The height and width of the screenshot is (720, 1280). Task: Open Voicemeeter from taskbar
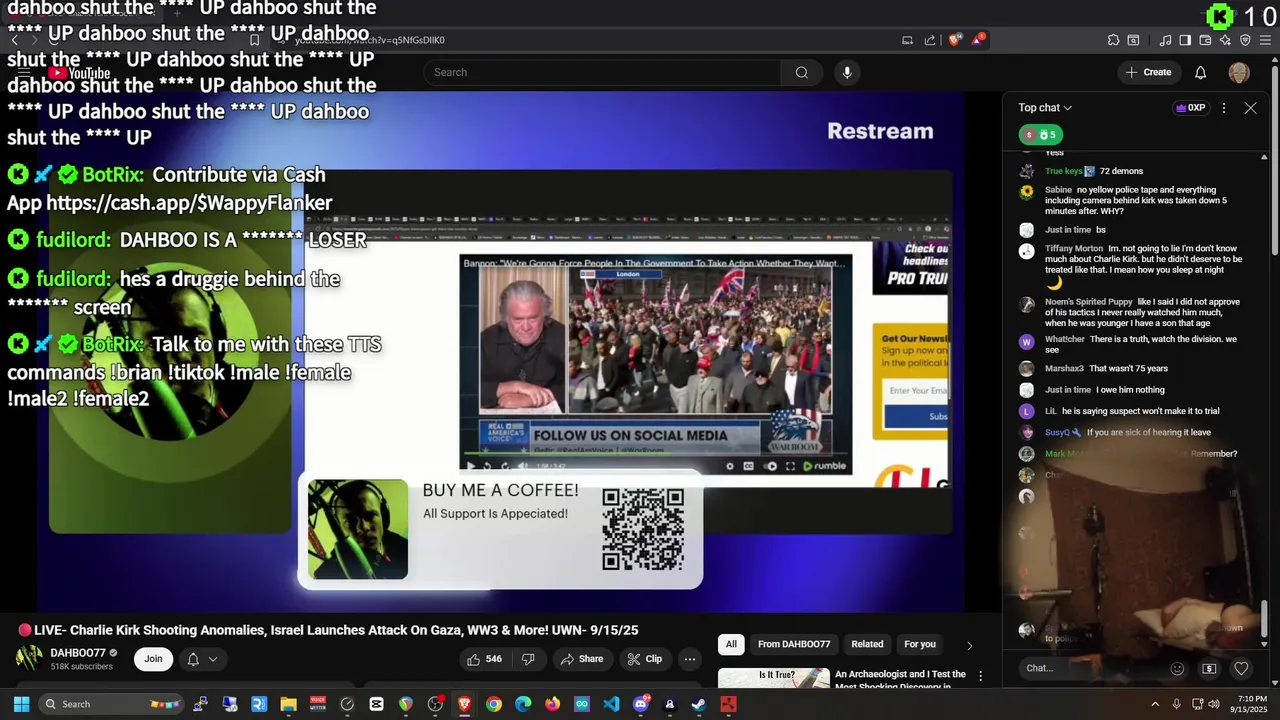(x=318, y=704)
